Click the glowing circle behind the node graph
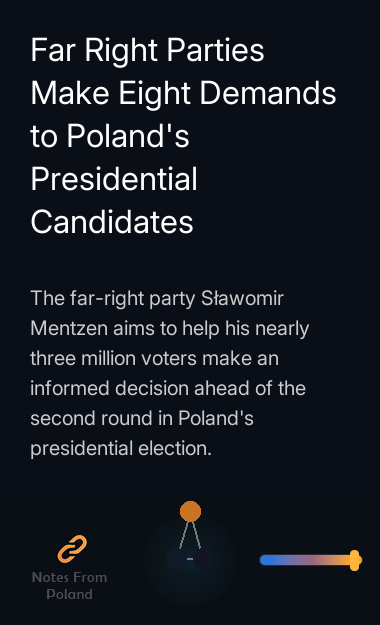The width and height of the screenshot is (380, 625). click(x=190, y=558)
